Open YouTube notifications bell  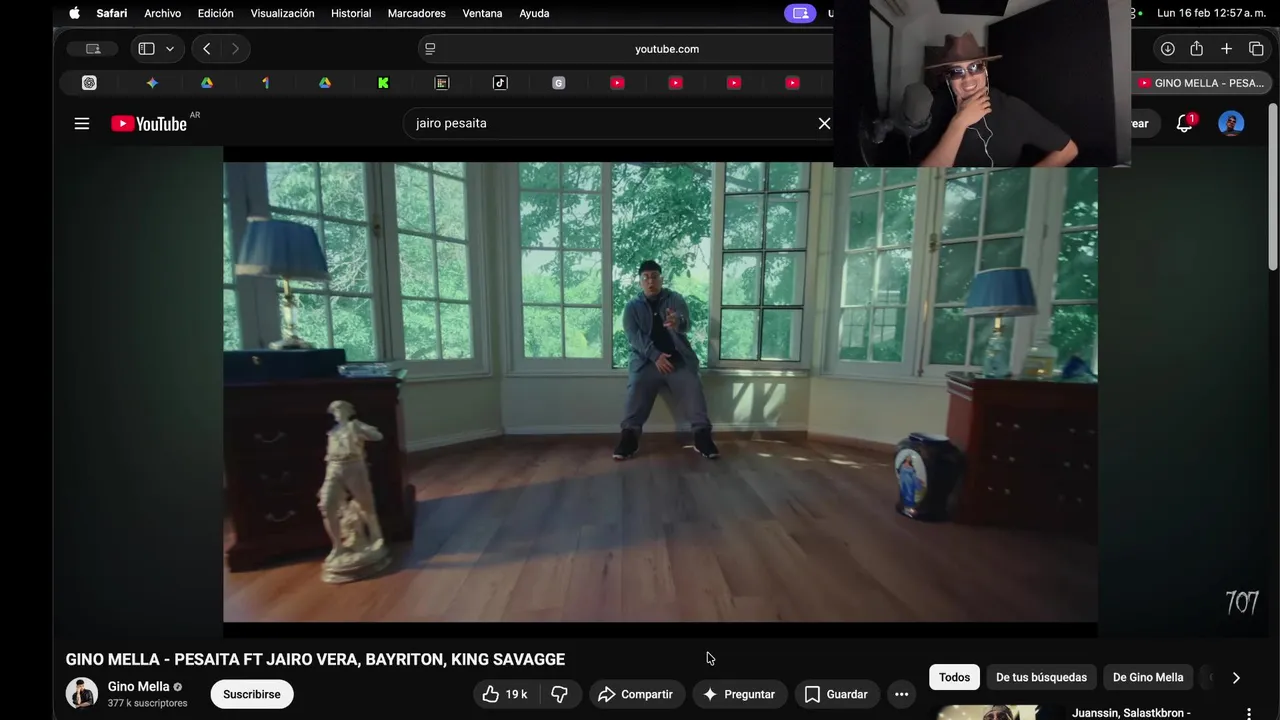coord(1185,123)
